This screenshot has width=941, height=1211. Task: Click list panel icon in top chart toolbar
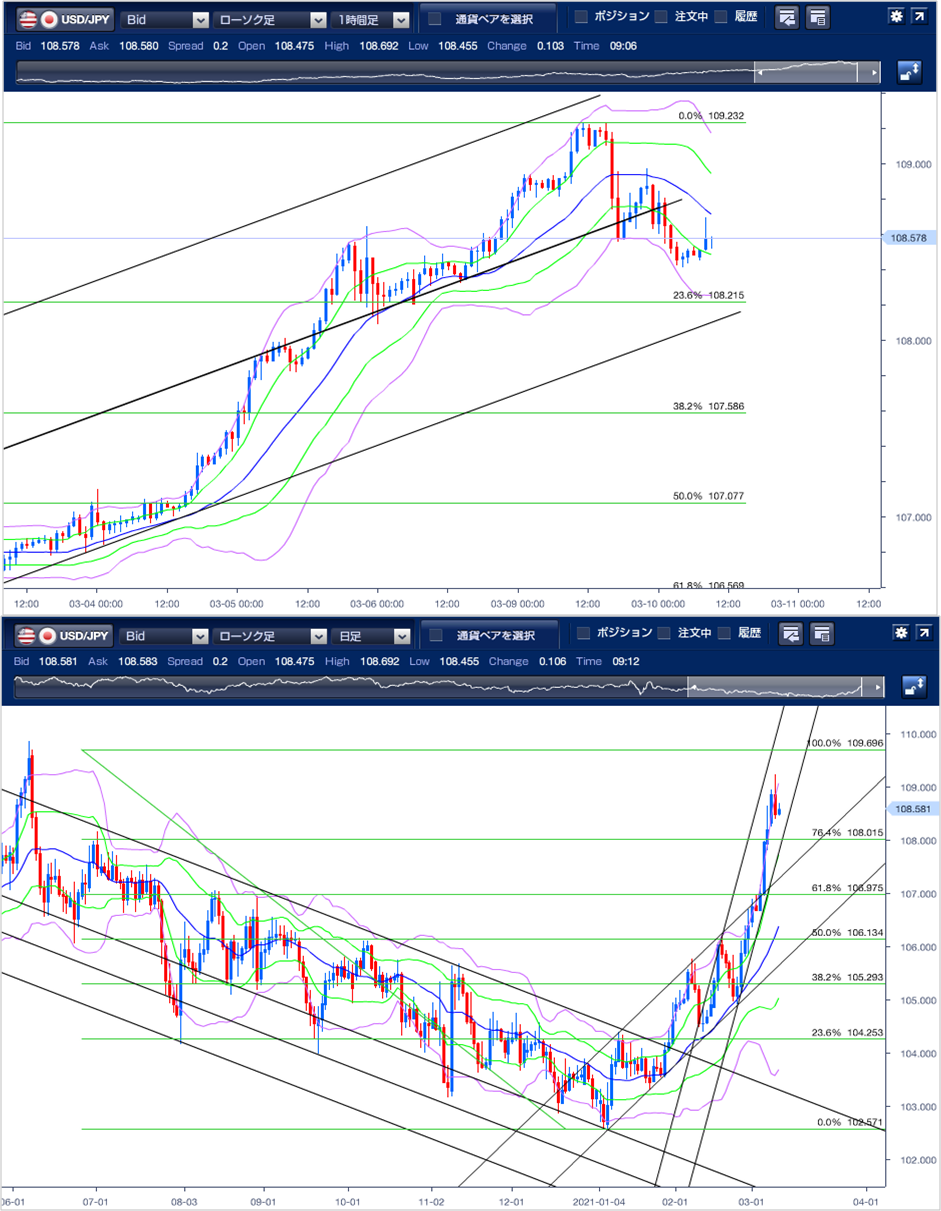pos(817,17)
